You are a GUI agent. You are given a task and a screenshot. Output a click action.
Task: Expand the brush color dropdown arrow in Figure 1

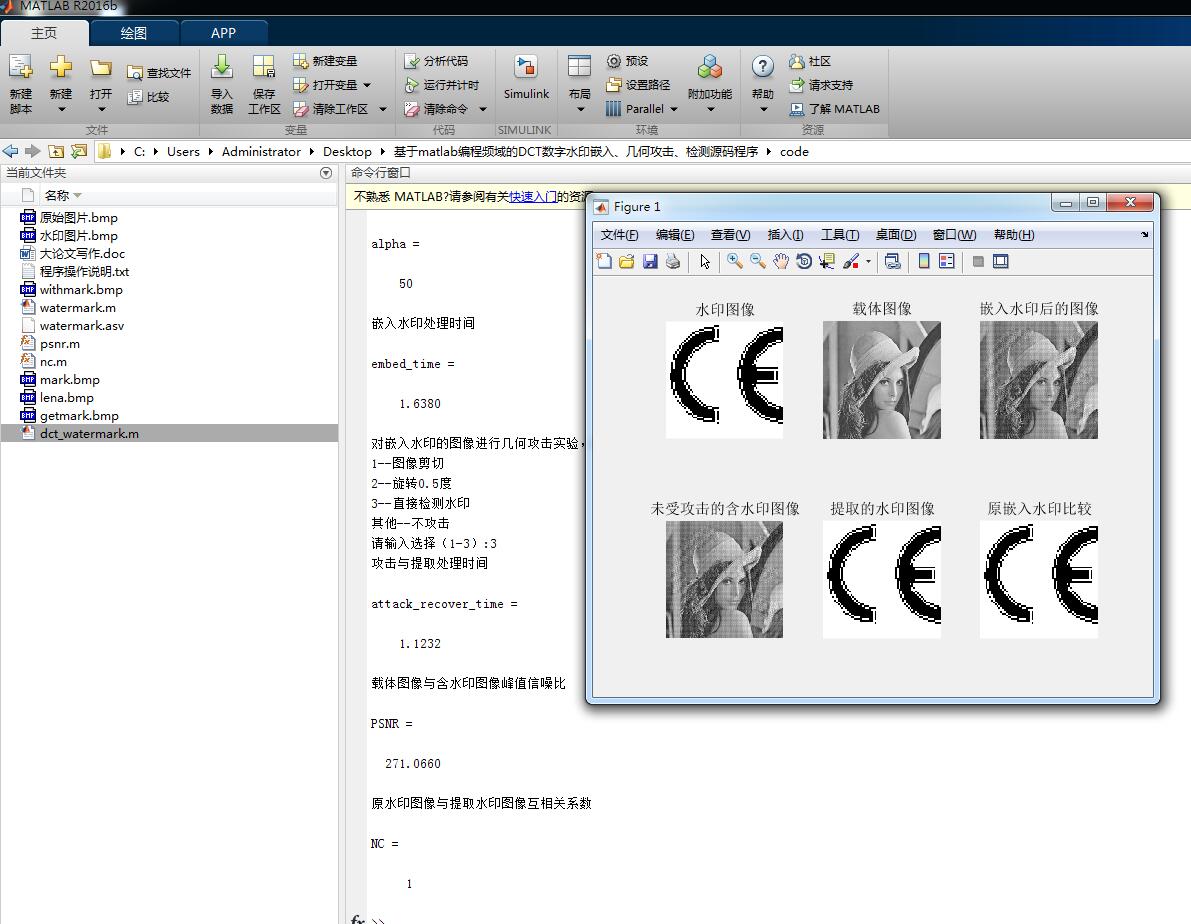[x=868, y=261]
